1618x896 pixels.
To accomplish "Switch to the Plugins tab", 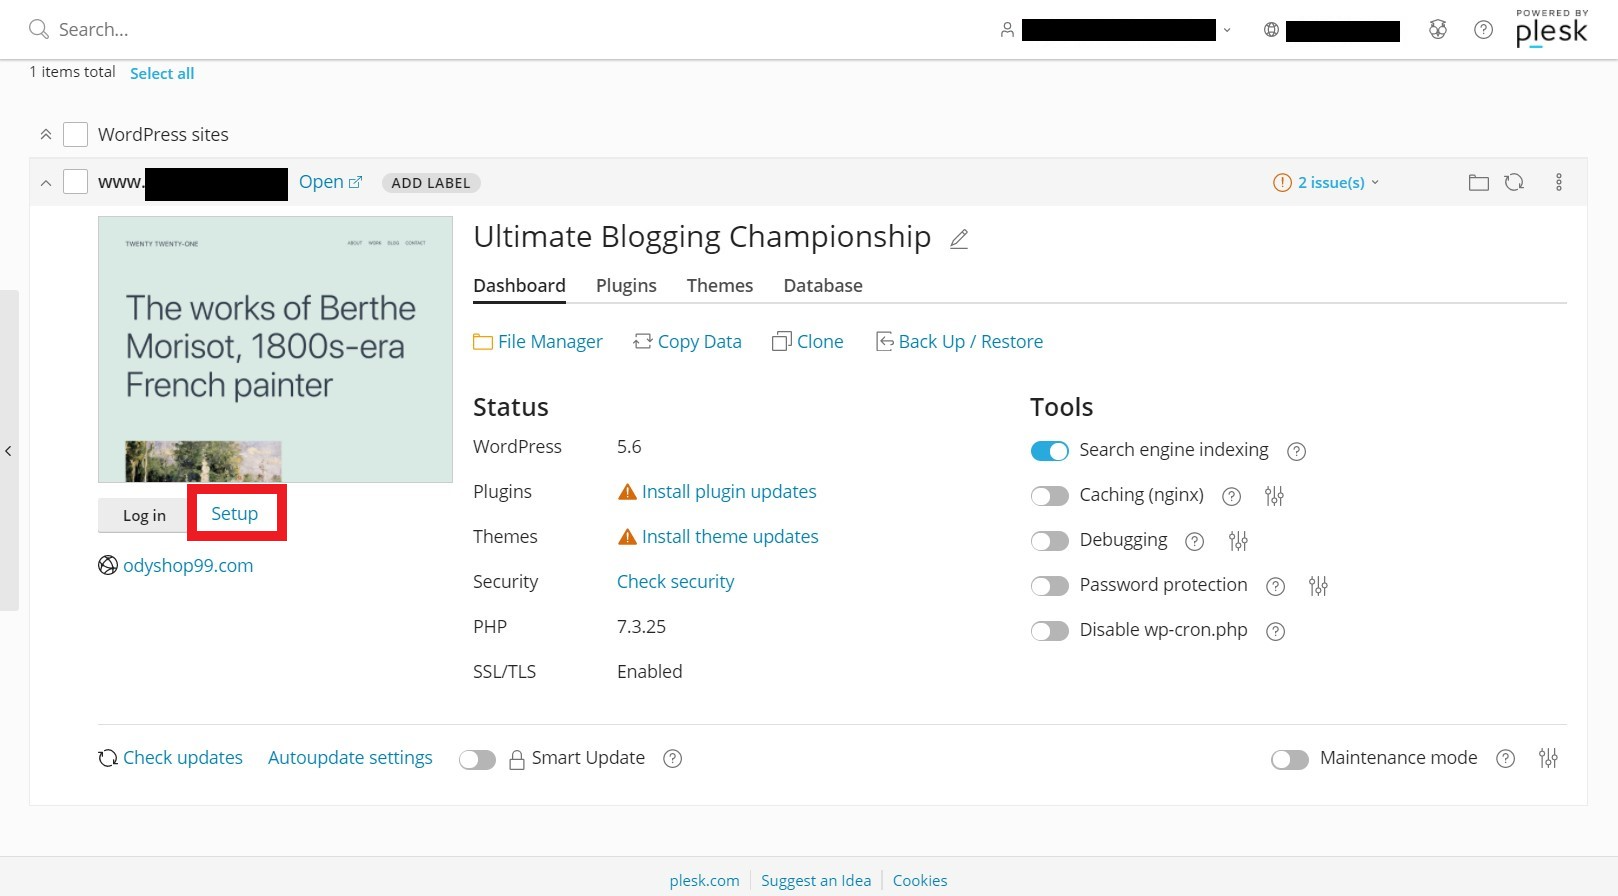I will (x=626, y=286).
